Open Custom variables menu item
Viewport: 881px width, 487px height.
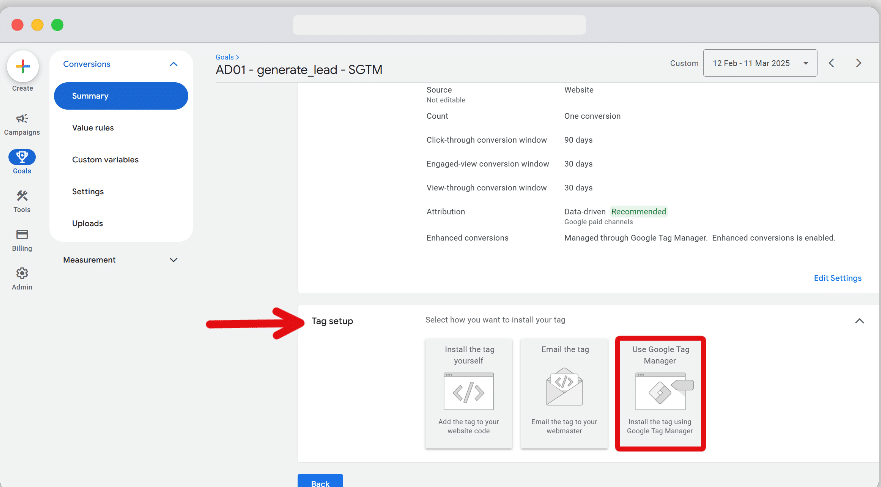tap(105, 160)
